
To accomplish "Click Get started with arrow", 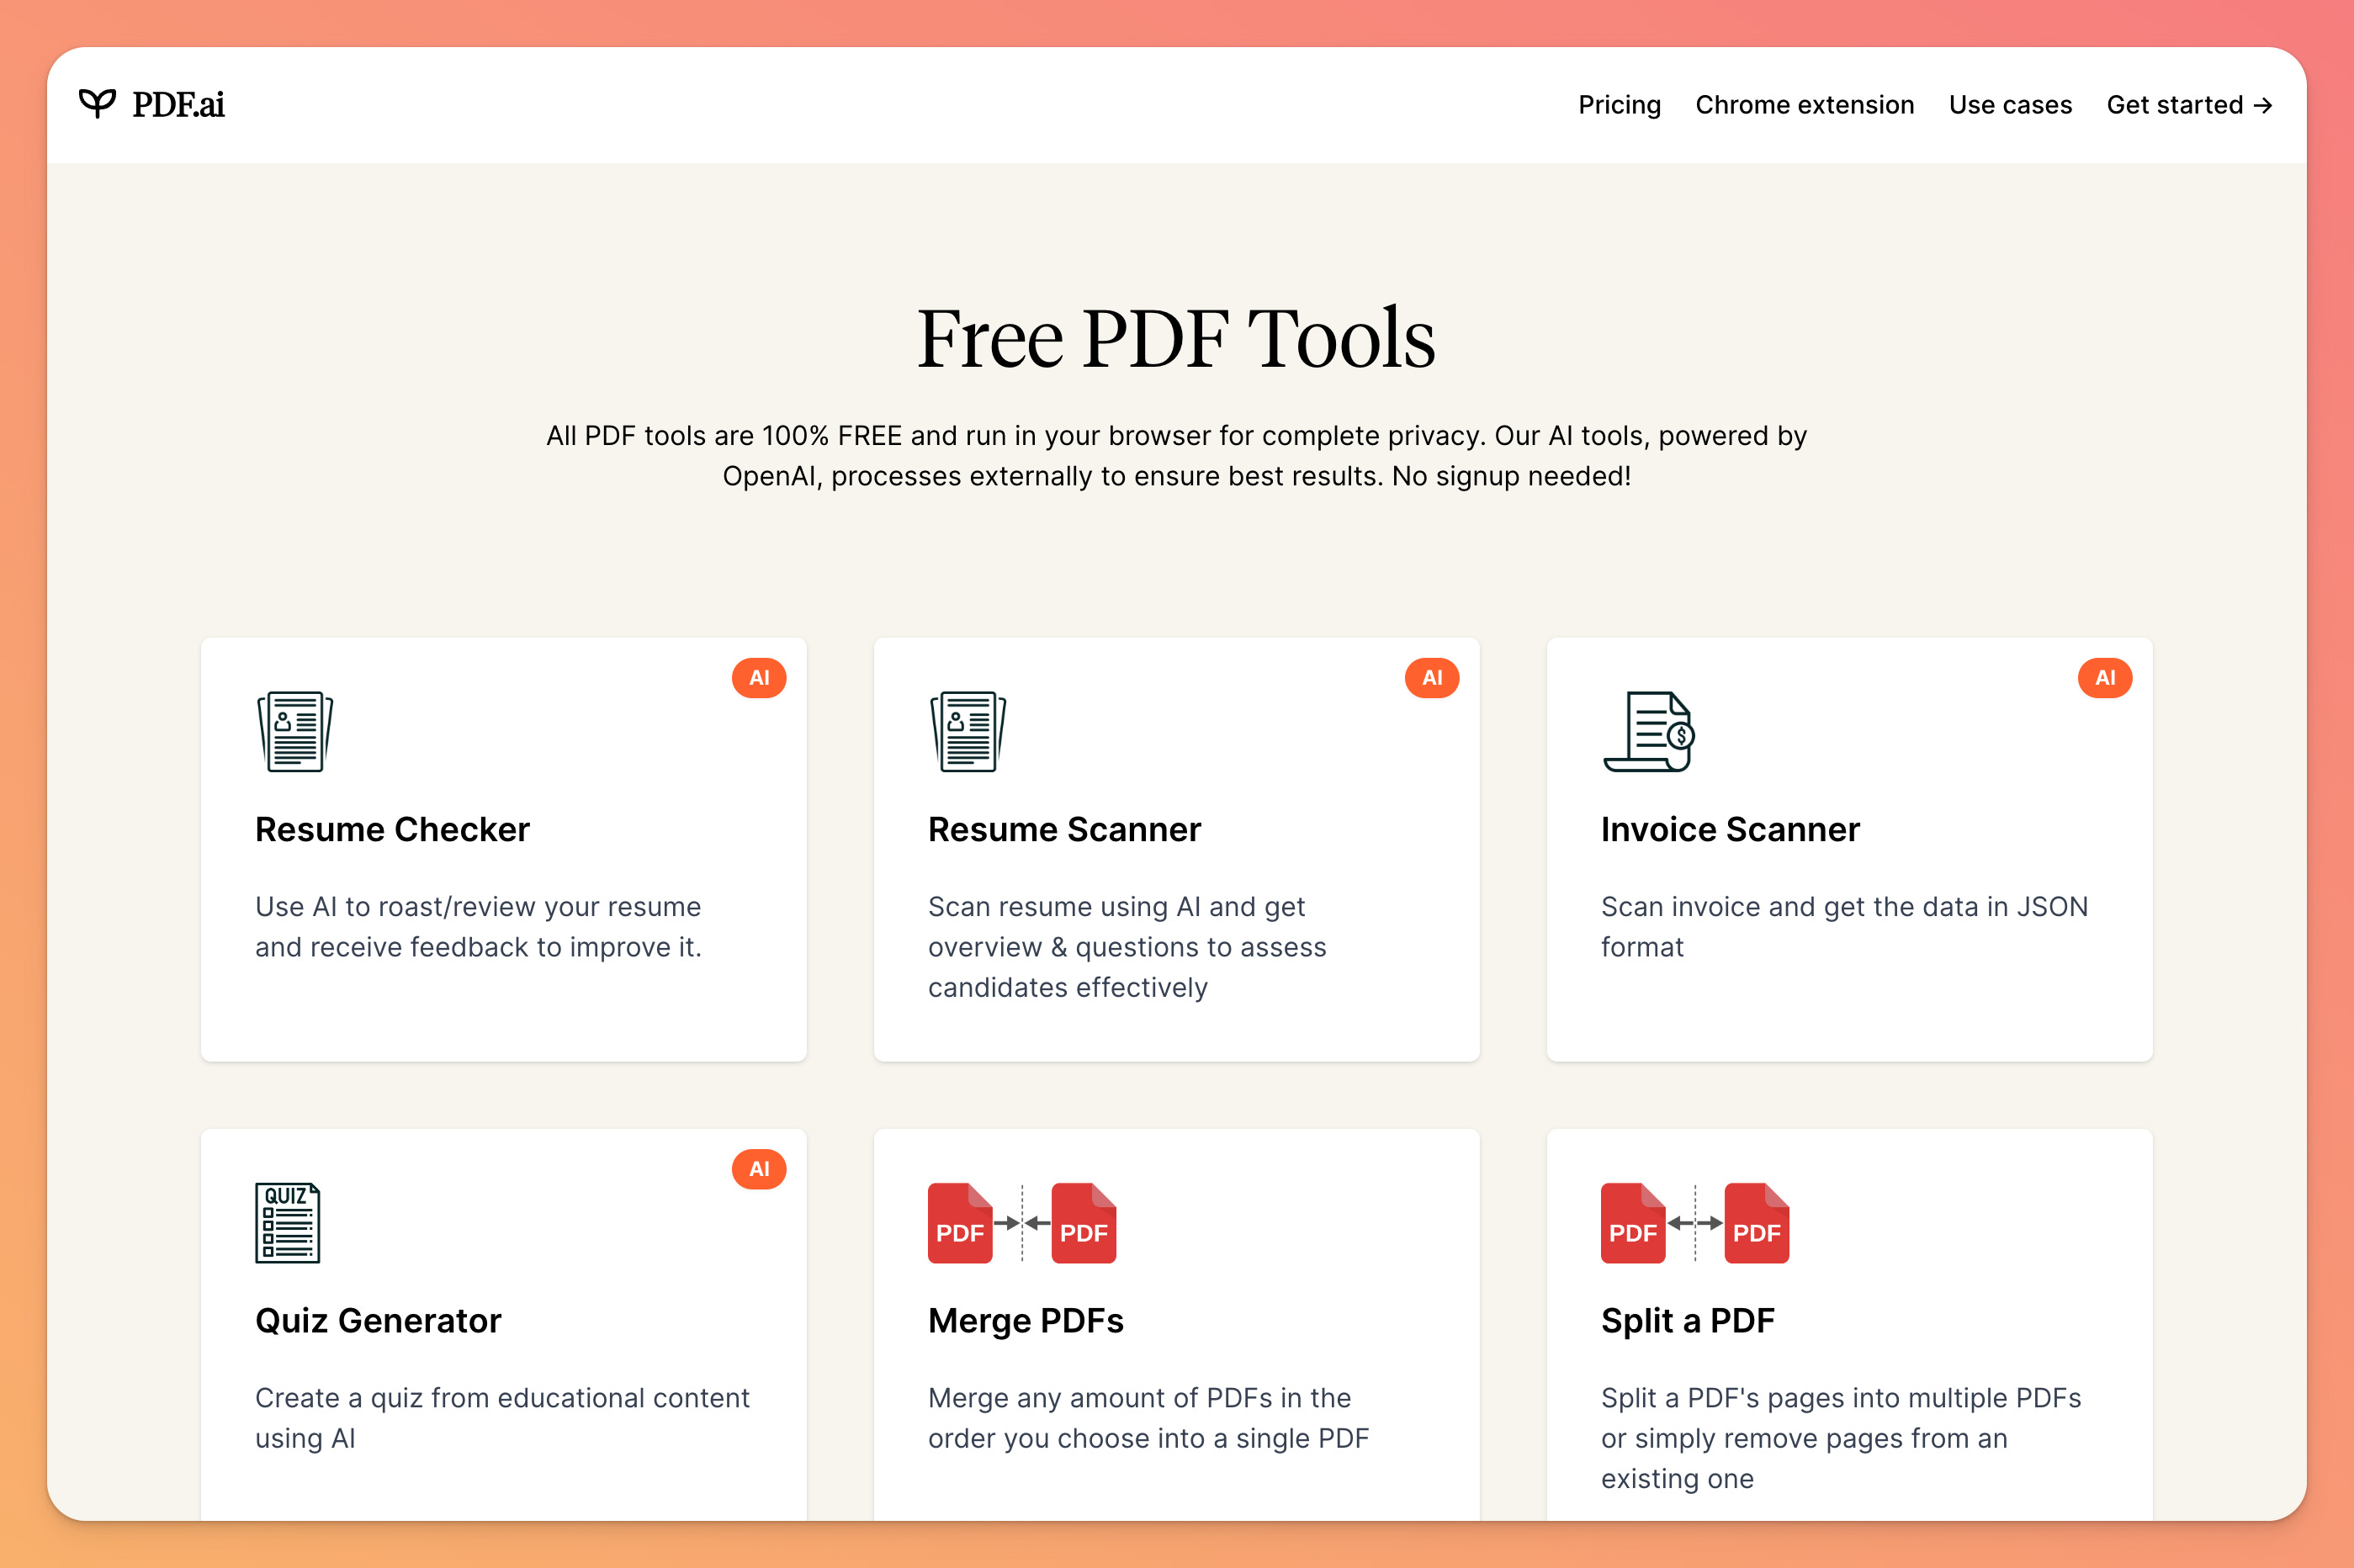I will 2189,105.
